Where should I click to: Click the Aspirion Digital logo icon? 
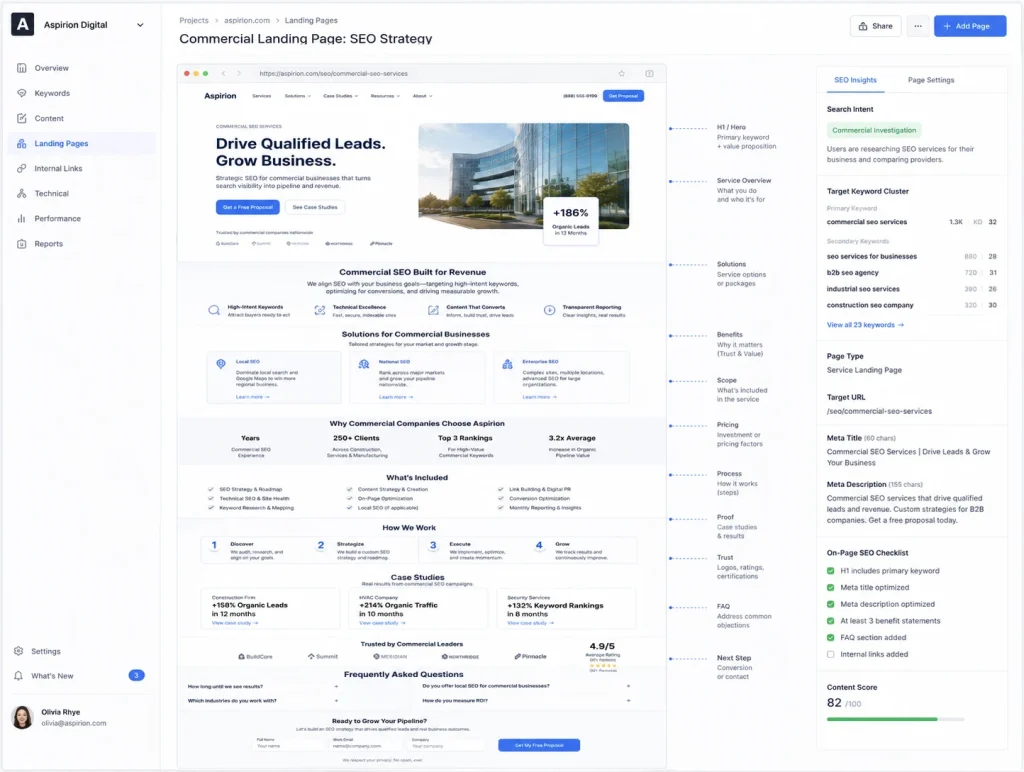point(22,25)
